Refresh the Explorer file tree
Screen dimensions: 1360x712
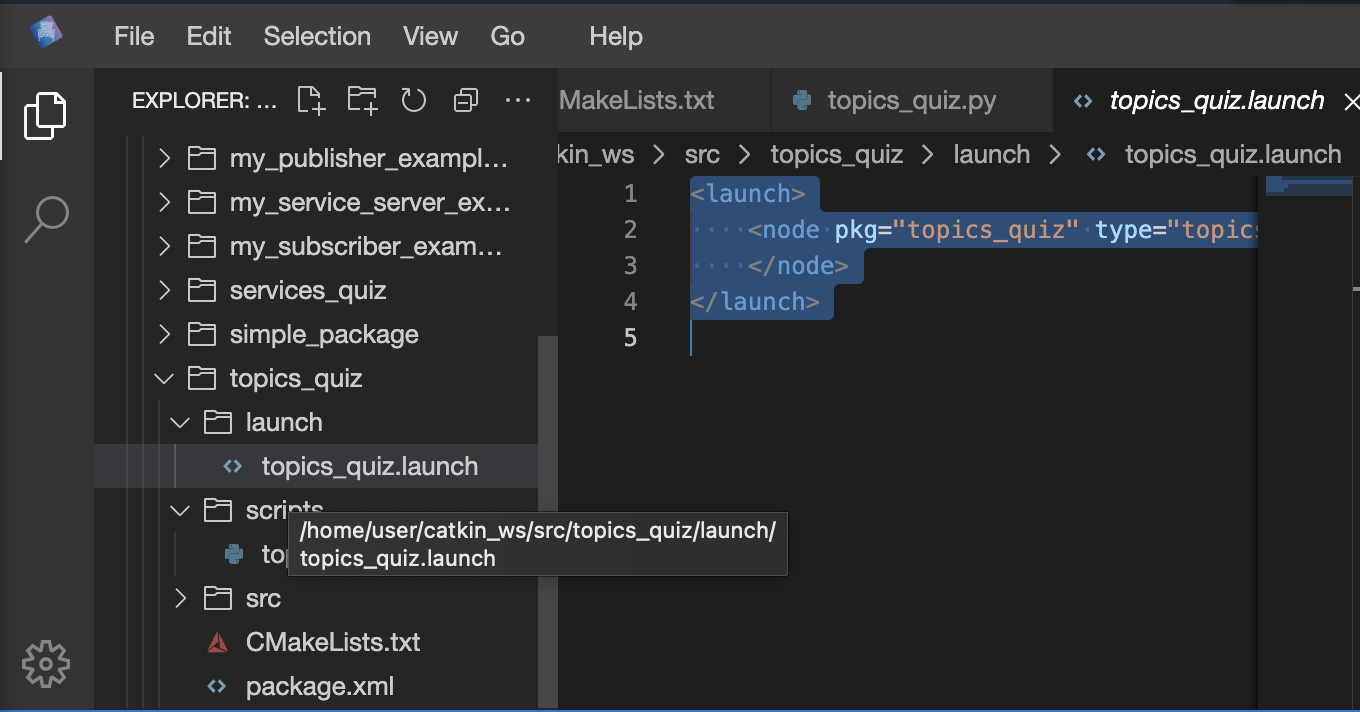pyautogui.click(x=414, y=100)
